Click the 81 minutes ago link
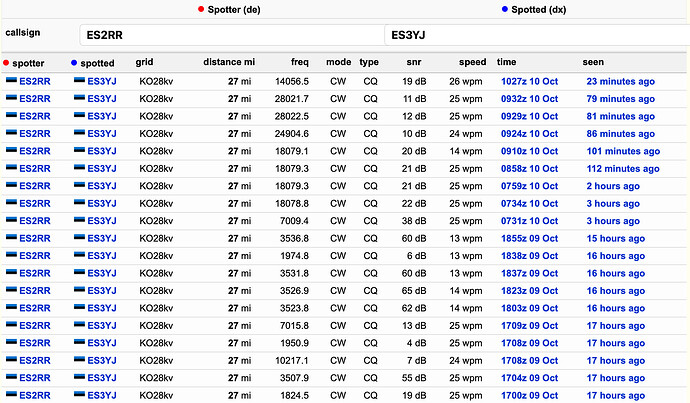690x403 pixels. [620, 116]
